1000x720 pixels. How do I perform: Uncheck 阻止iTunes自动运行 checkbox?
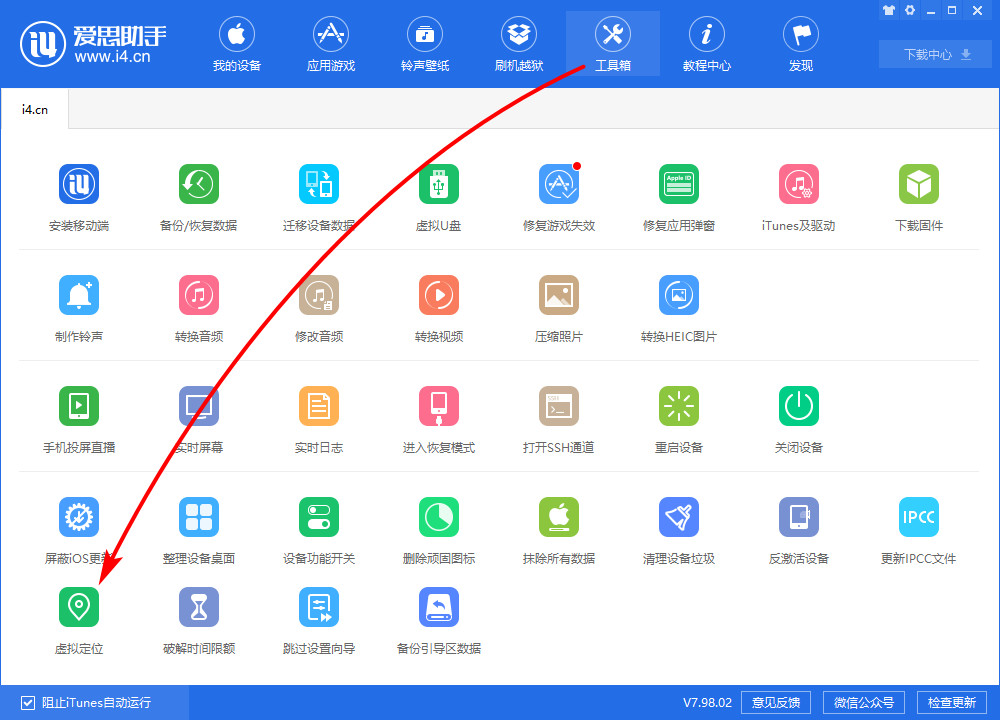pyautogui.click(x=28, y=702)
